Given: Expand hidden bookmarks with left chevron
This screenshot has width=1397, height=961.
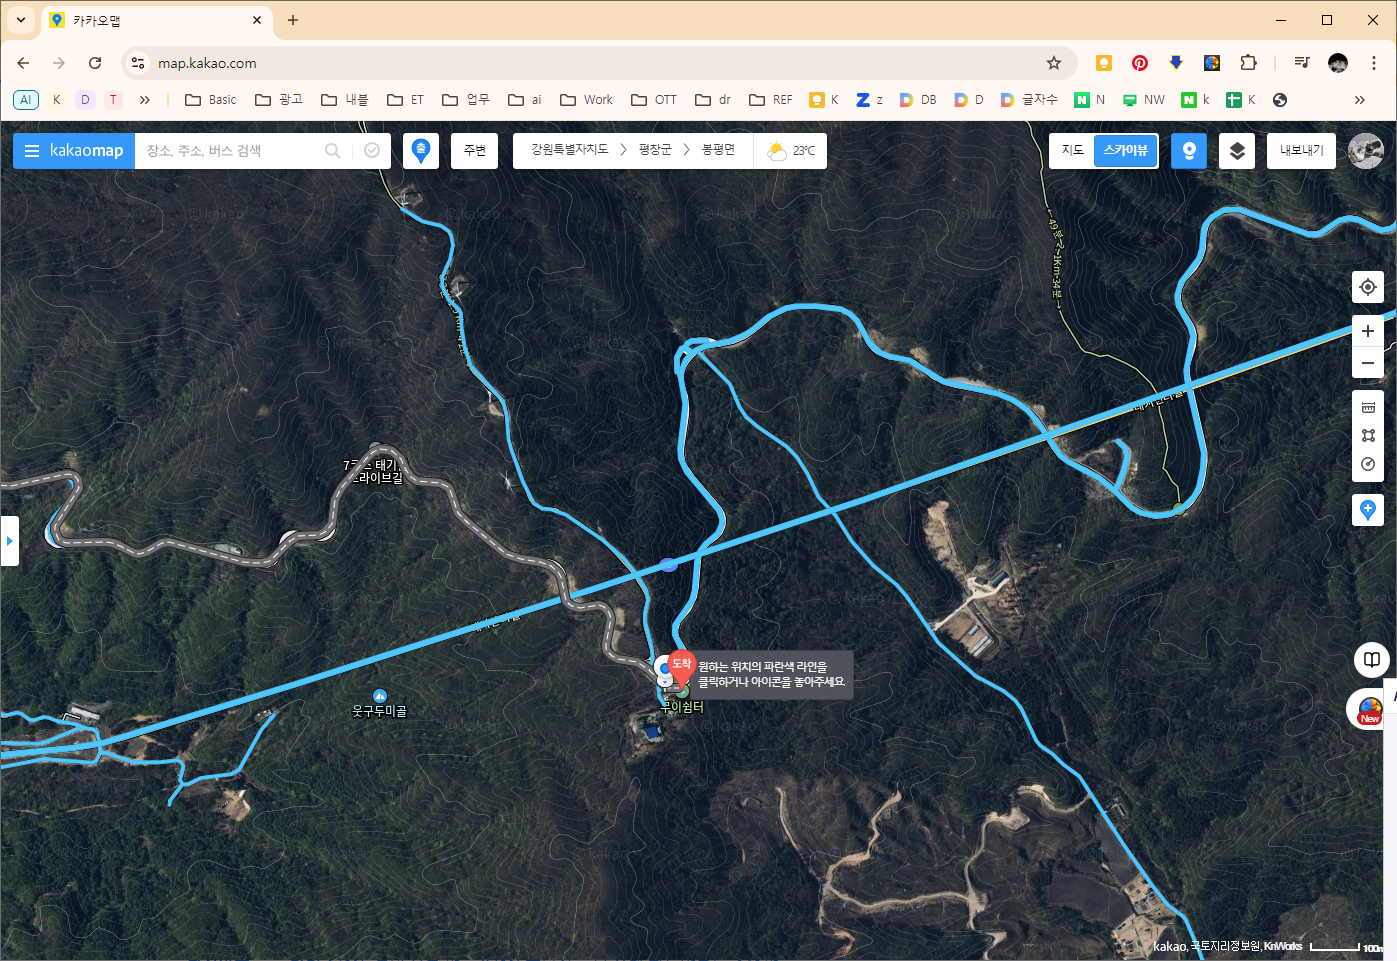Looking at the screenshot, I should click(x=145, y=100).
